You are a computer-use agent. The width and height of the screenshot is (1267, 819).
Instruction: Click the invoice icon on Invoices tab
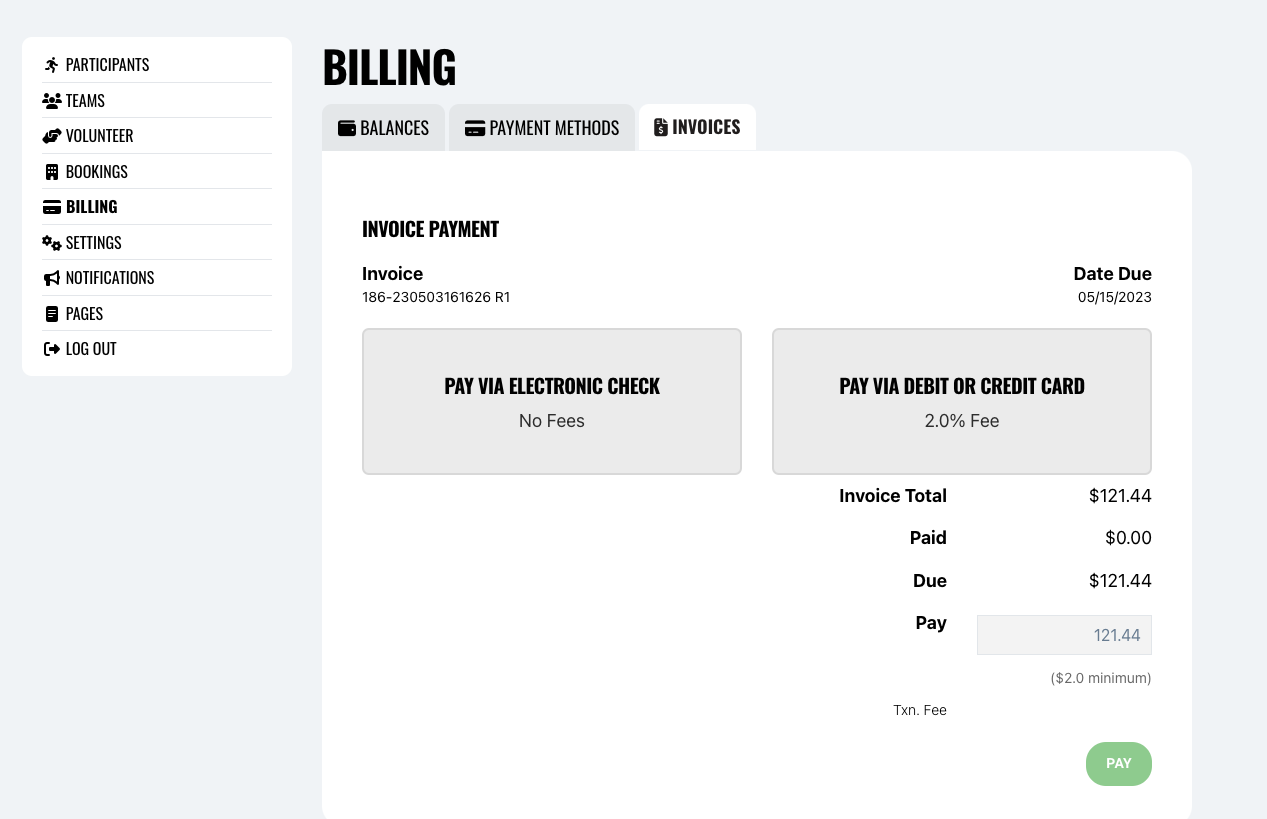661,127
